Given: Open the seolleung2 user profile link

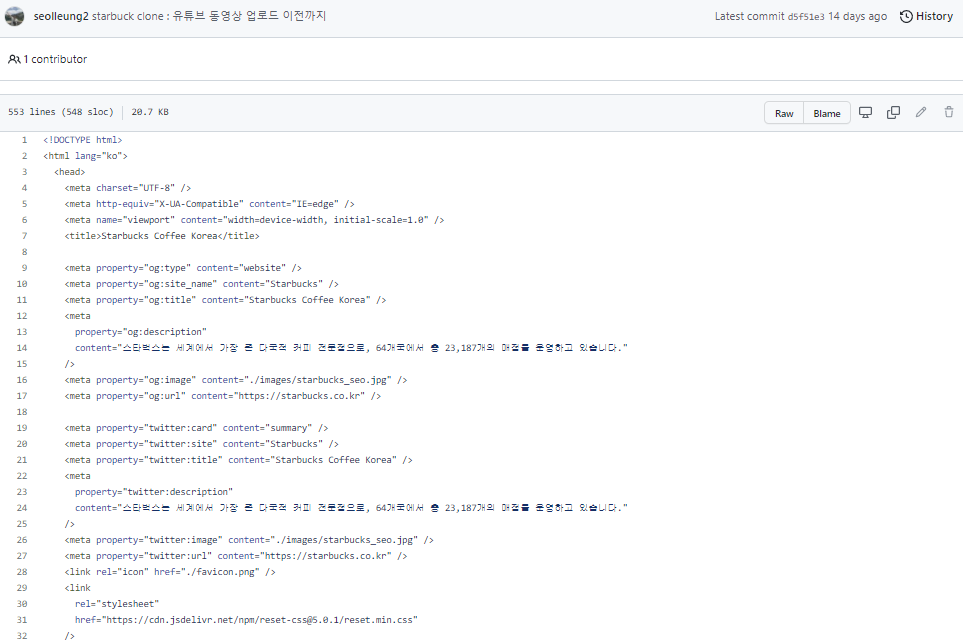Looking at the screenshot, I should pyautogui.click(x=61, y=17).
